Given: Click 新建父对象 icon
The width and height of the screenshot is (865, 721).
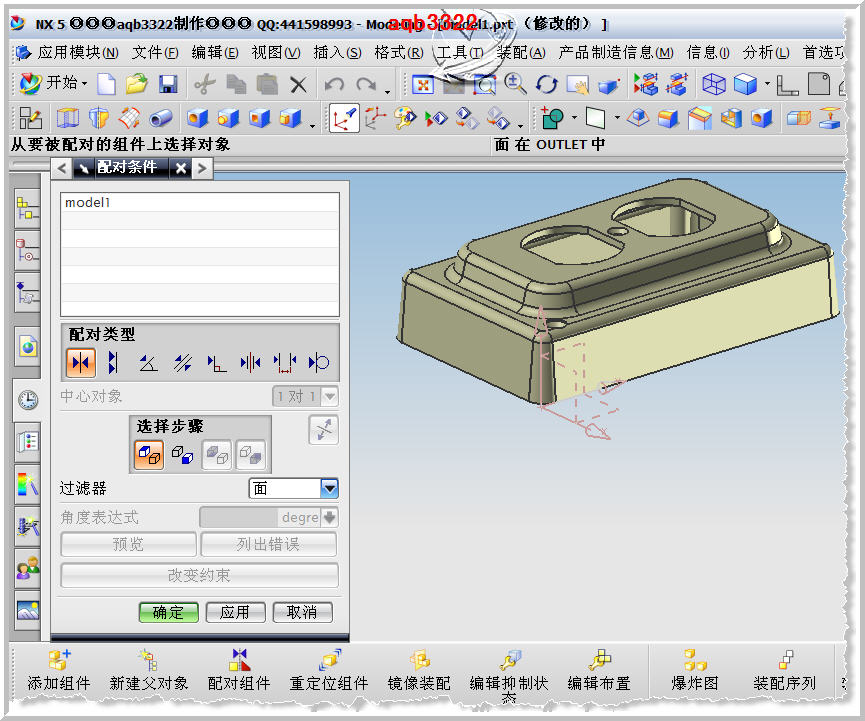Looking at the screenshot, I should (x=148, y=670).
